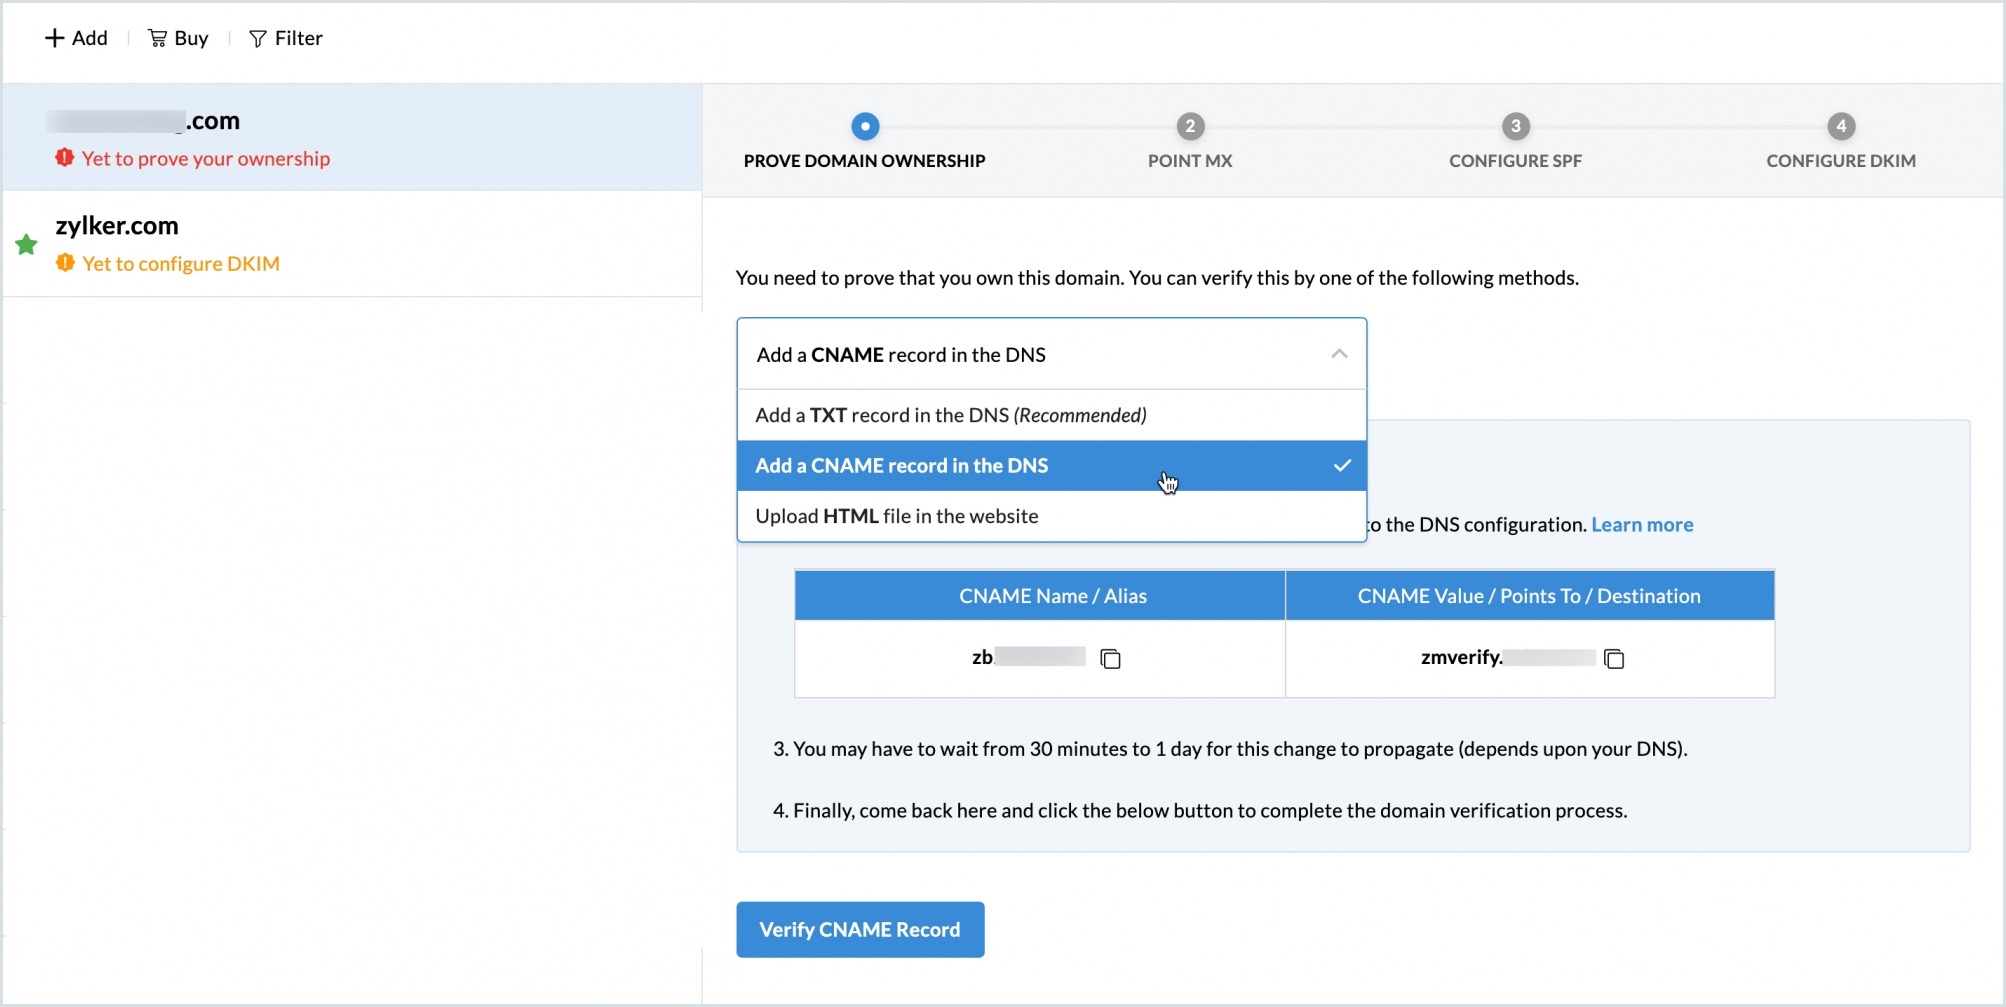Click 'Yet to configure DKIM' status

pyautogui.click(x=181, y=263)
